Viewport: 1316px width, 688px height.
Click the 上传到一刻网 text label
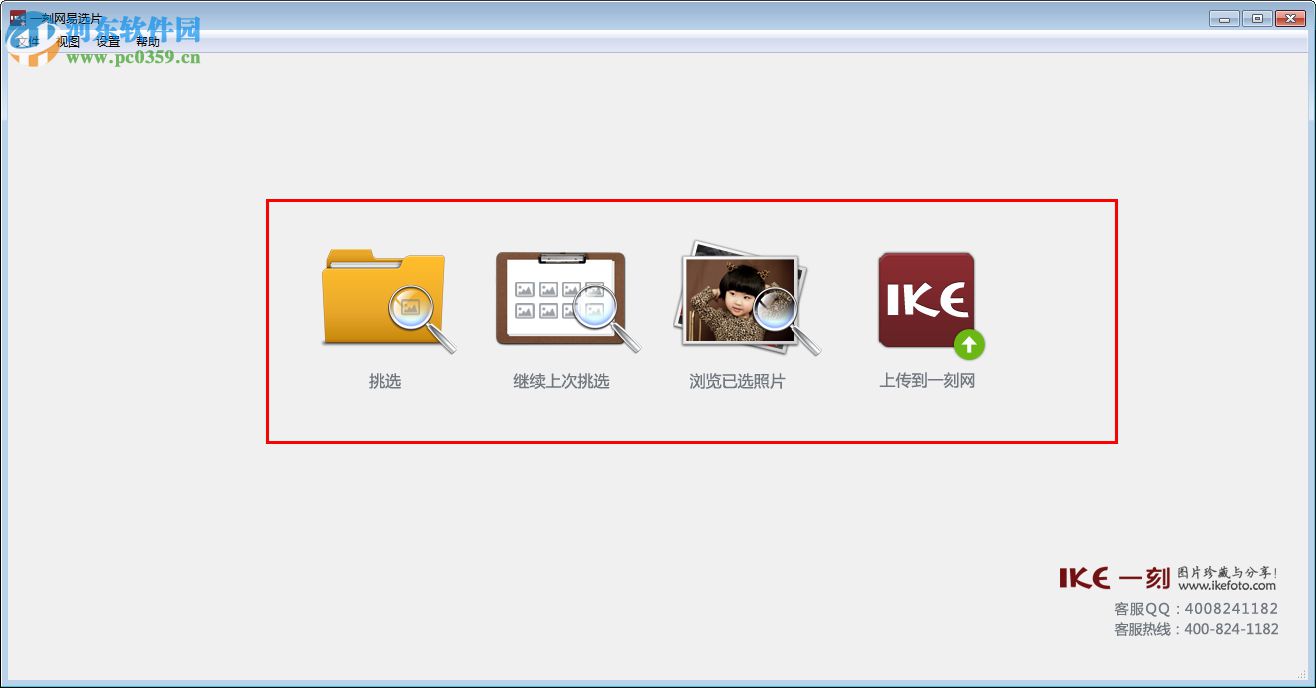tap(927, 381)
